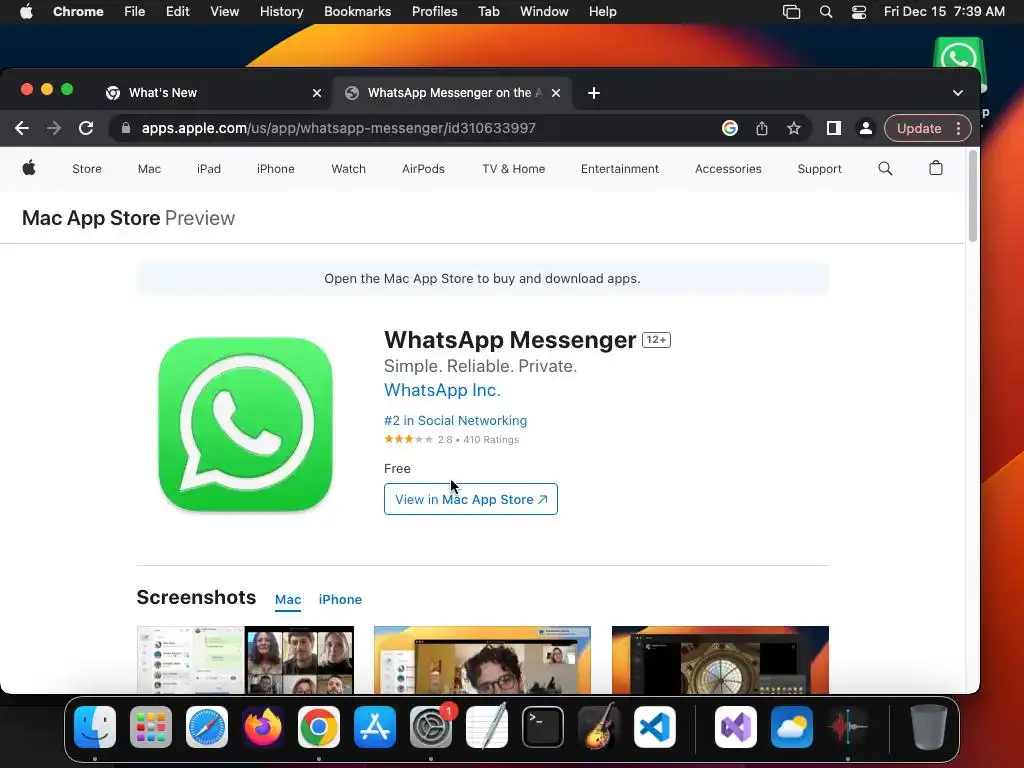Close the WhatsApp Messenger tab

click(556, 93)
